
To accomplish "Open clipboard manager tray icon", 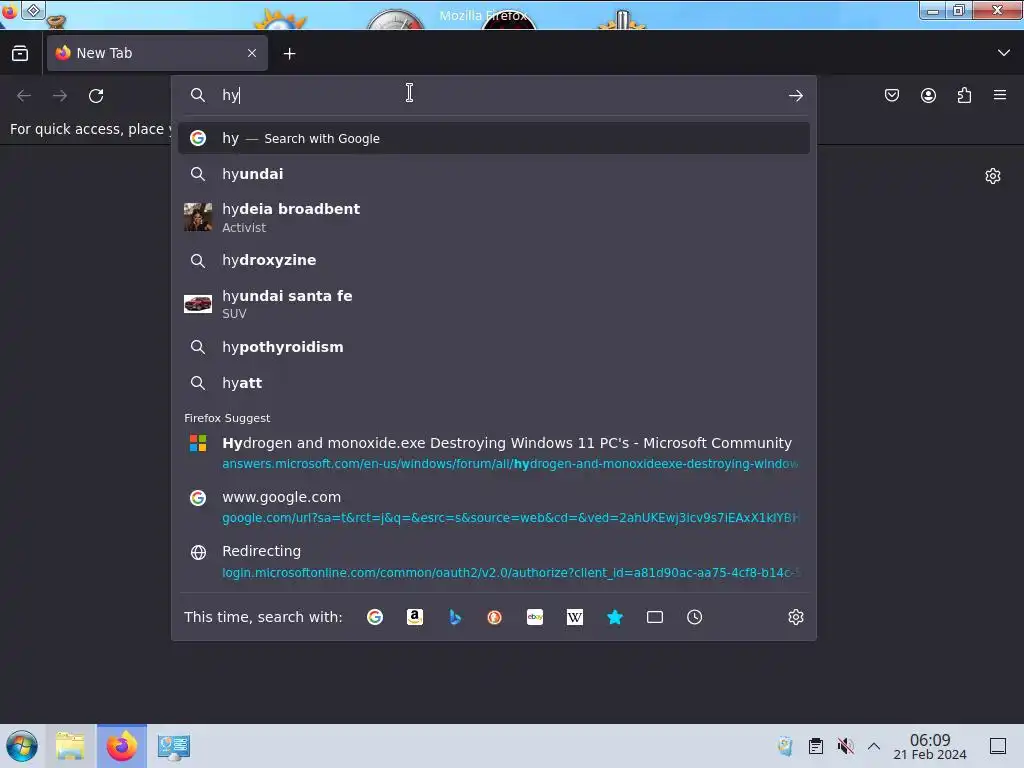I will pos(816,746).
